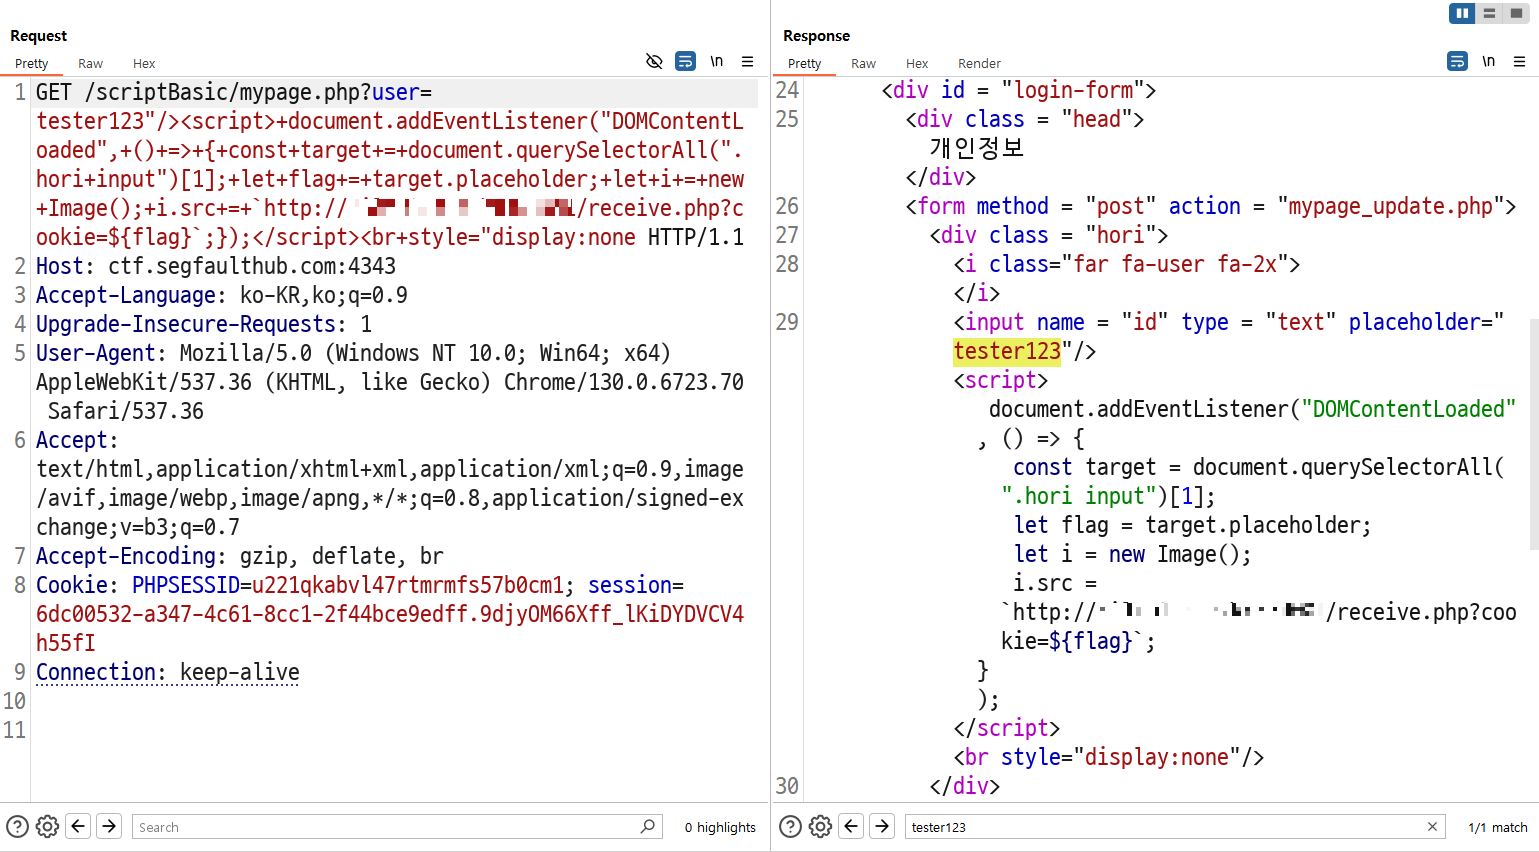Switch Request view to Hex tab
The height and width of the screenshot is (852, 1539).
coord(144,63)
